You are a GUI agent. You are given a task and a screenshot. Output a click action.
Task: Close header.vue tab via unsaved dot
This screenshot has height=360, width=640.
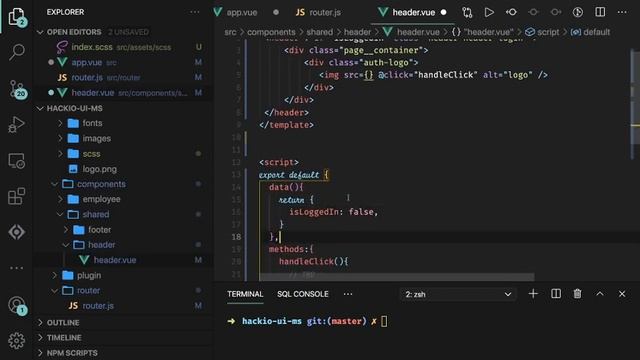click(x=444, y=12)
